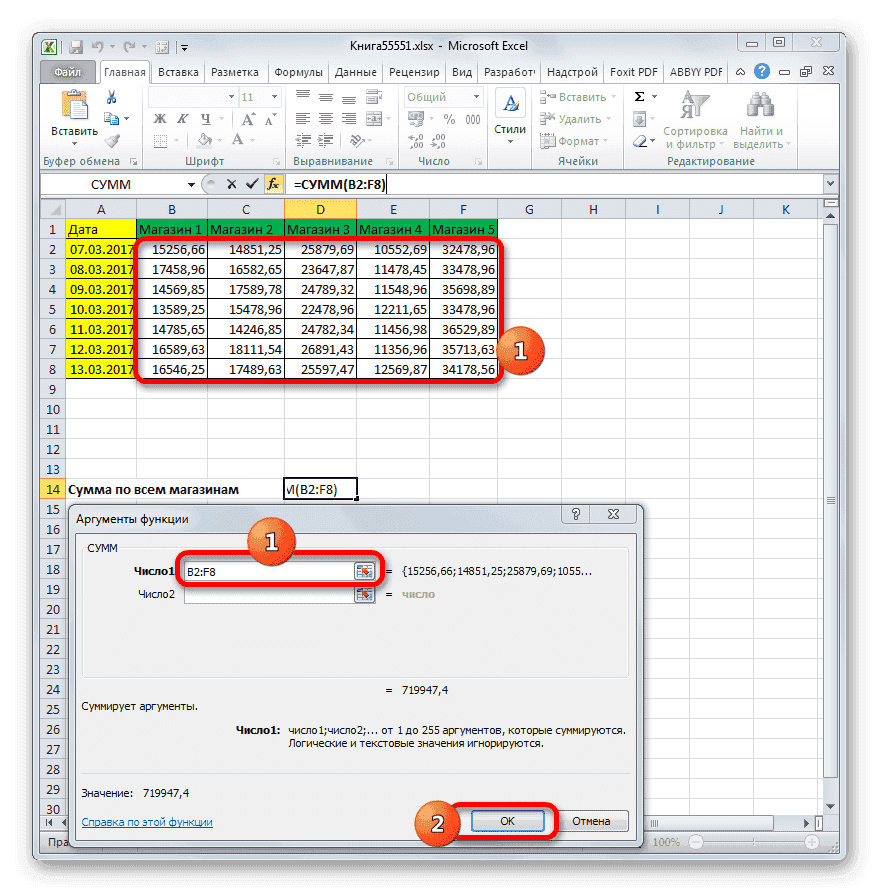The image size is (879, 893).
Task: Click the Insert Function (fx) icon
Action: [273, 184]
